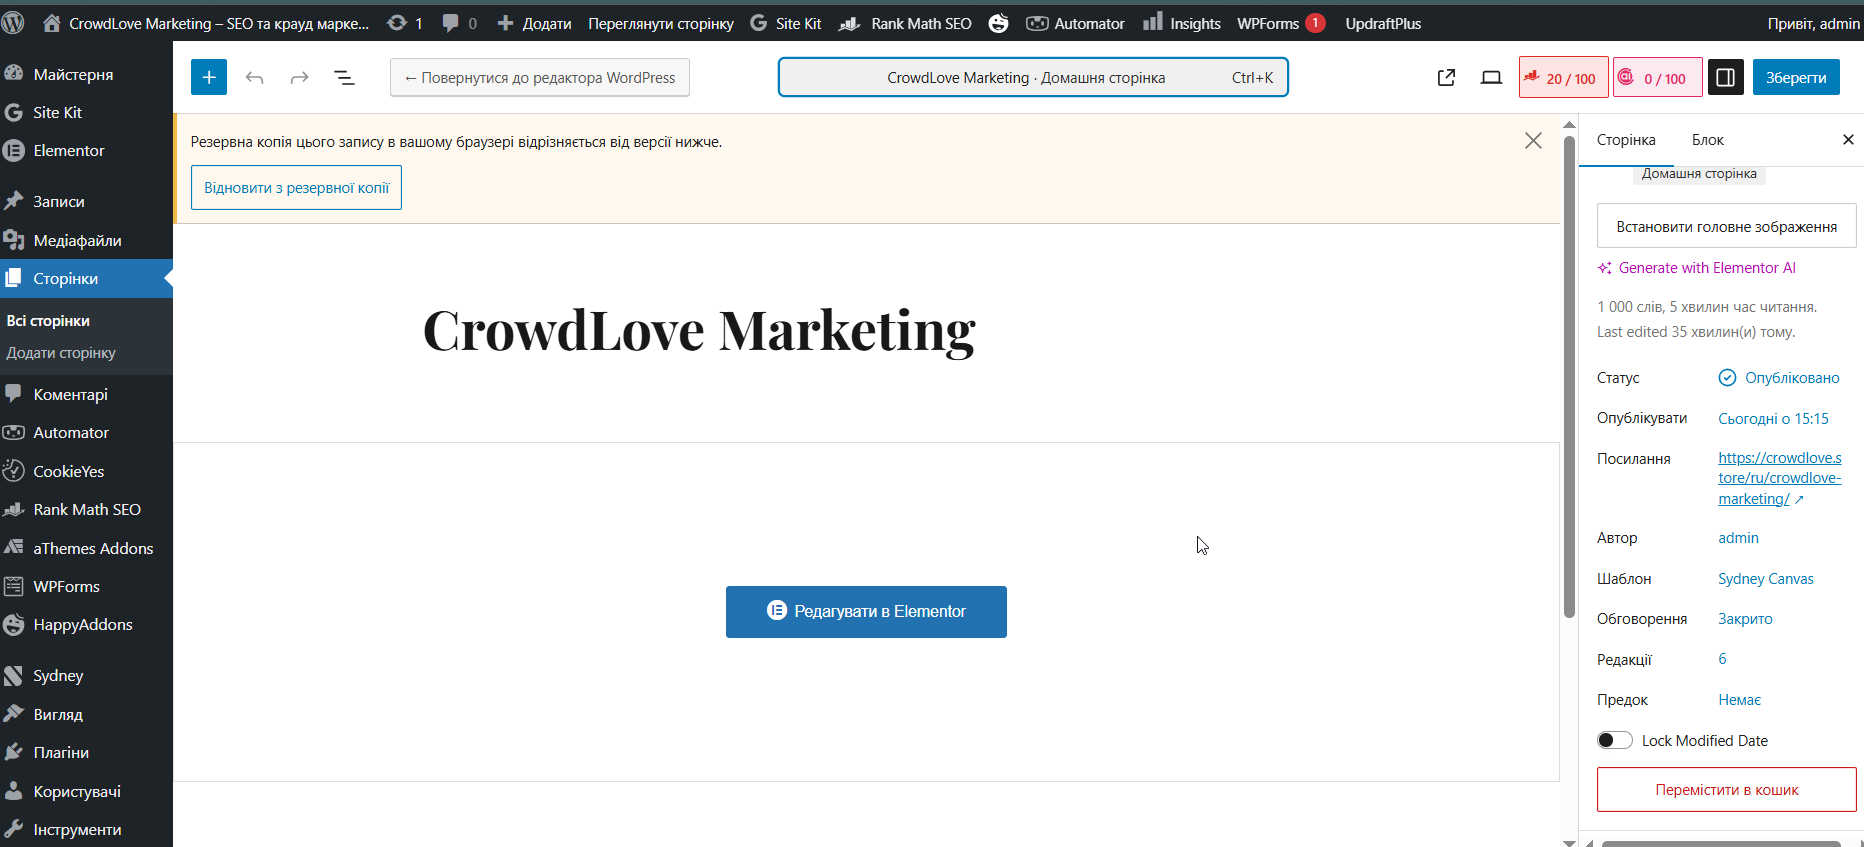Screen dimensions: 1864x847
Task: Redo the editor change
Action: click(299, 77)
